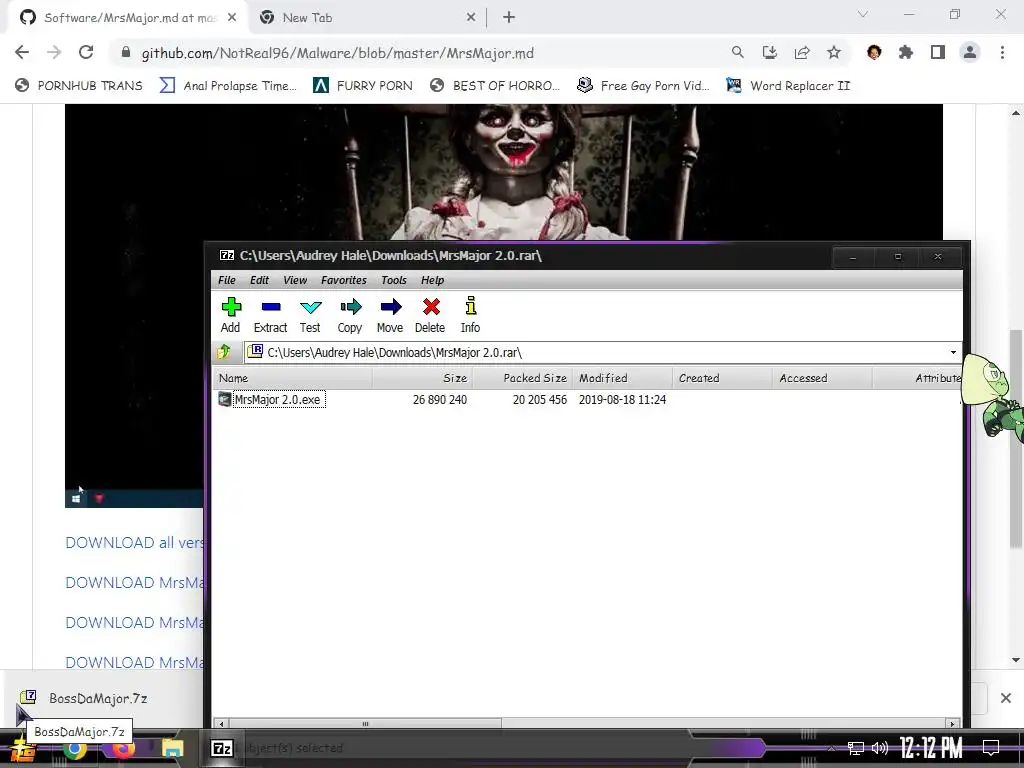1024x768 pixels.
Task: Click the 7-Zip scroll left arrow
Action: pyautogui.click(x=222, y=724)
